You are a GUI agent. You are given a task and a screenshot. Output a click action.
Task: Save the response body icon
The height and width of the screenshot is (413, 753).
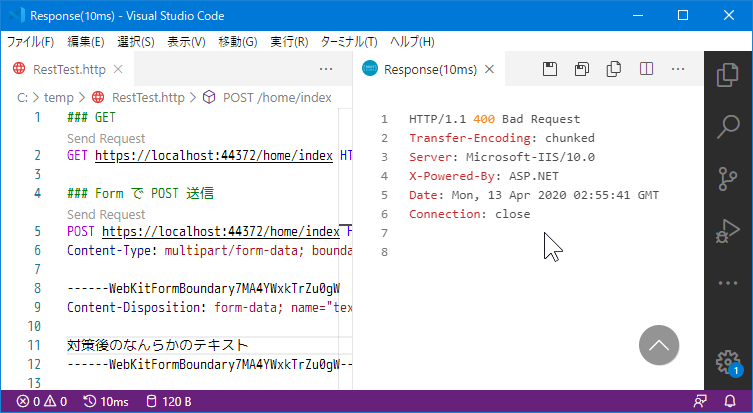pos(582,69)
